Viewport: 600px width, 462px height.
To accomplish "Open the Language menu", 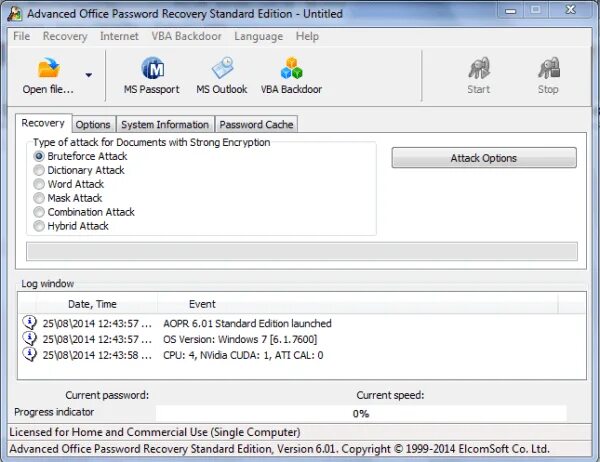I will [x=259, y=36].
